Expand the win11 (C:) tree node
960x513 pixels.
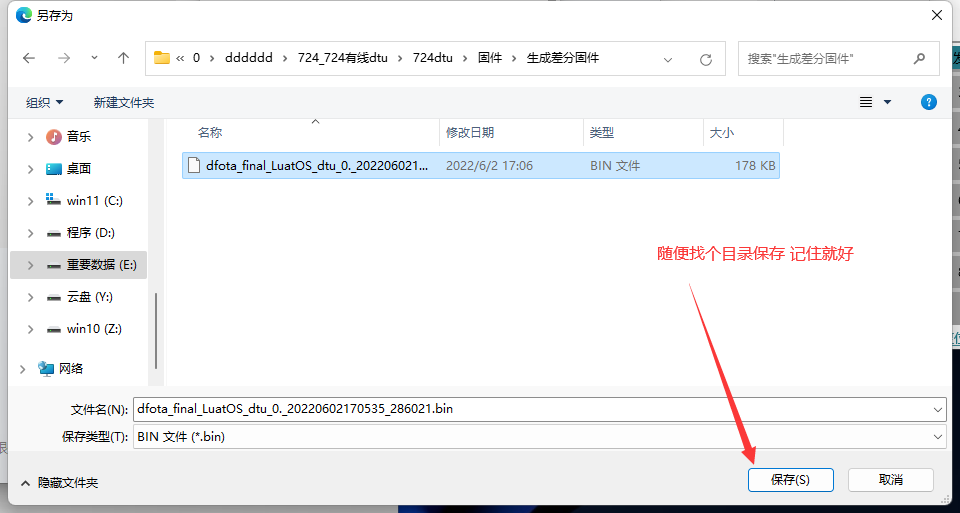coord(30,201)
